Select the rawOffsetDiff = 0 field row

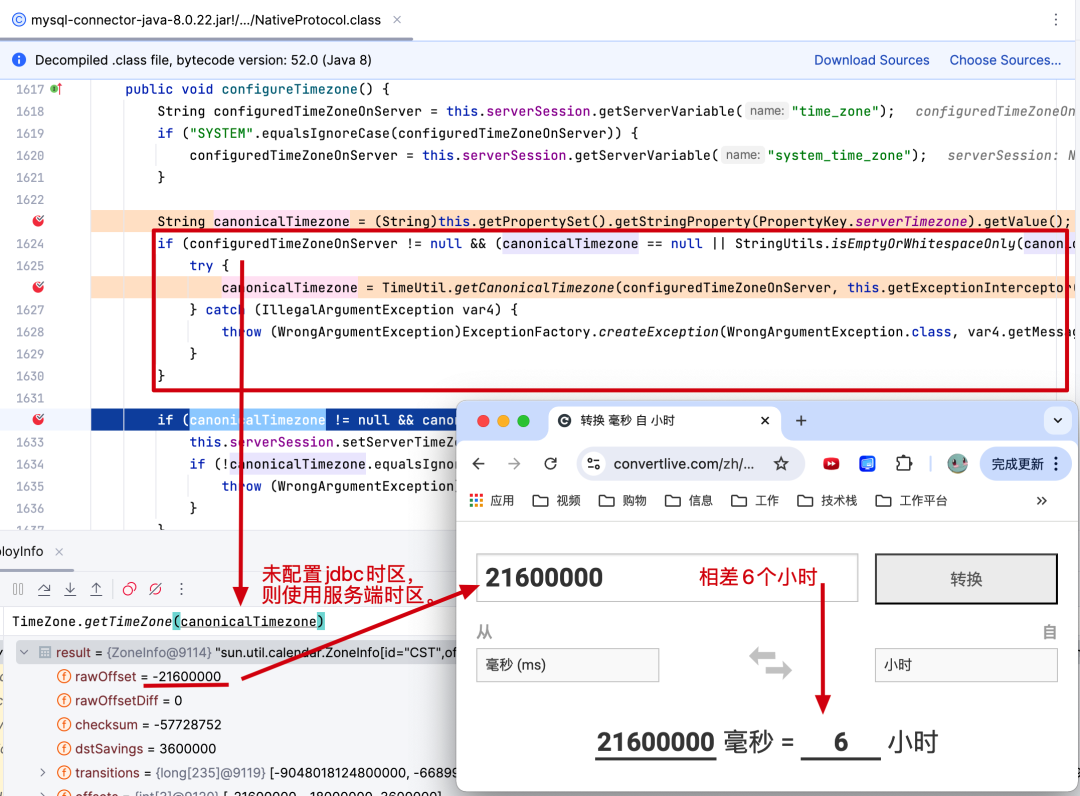click(128, 700)
